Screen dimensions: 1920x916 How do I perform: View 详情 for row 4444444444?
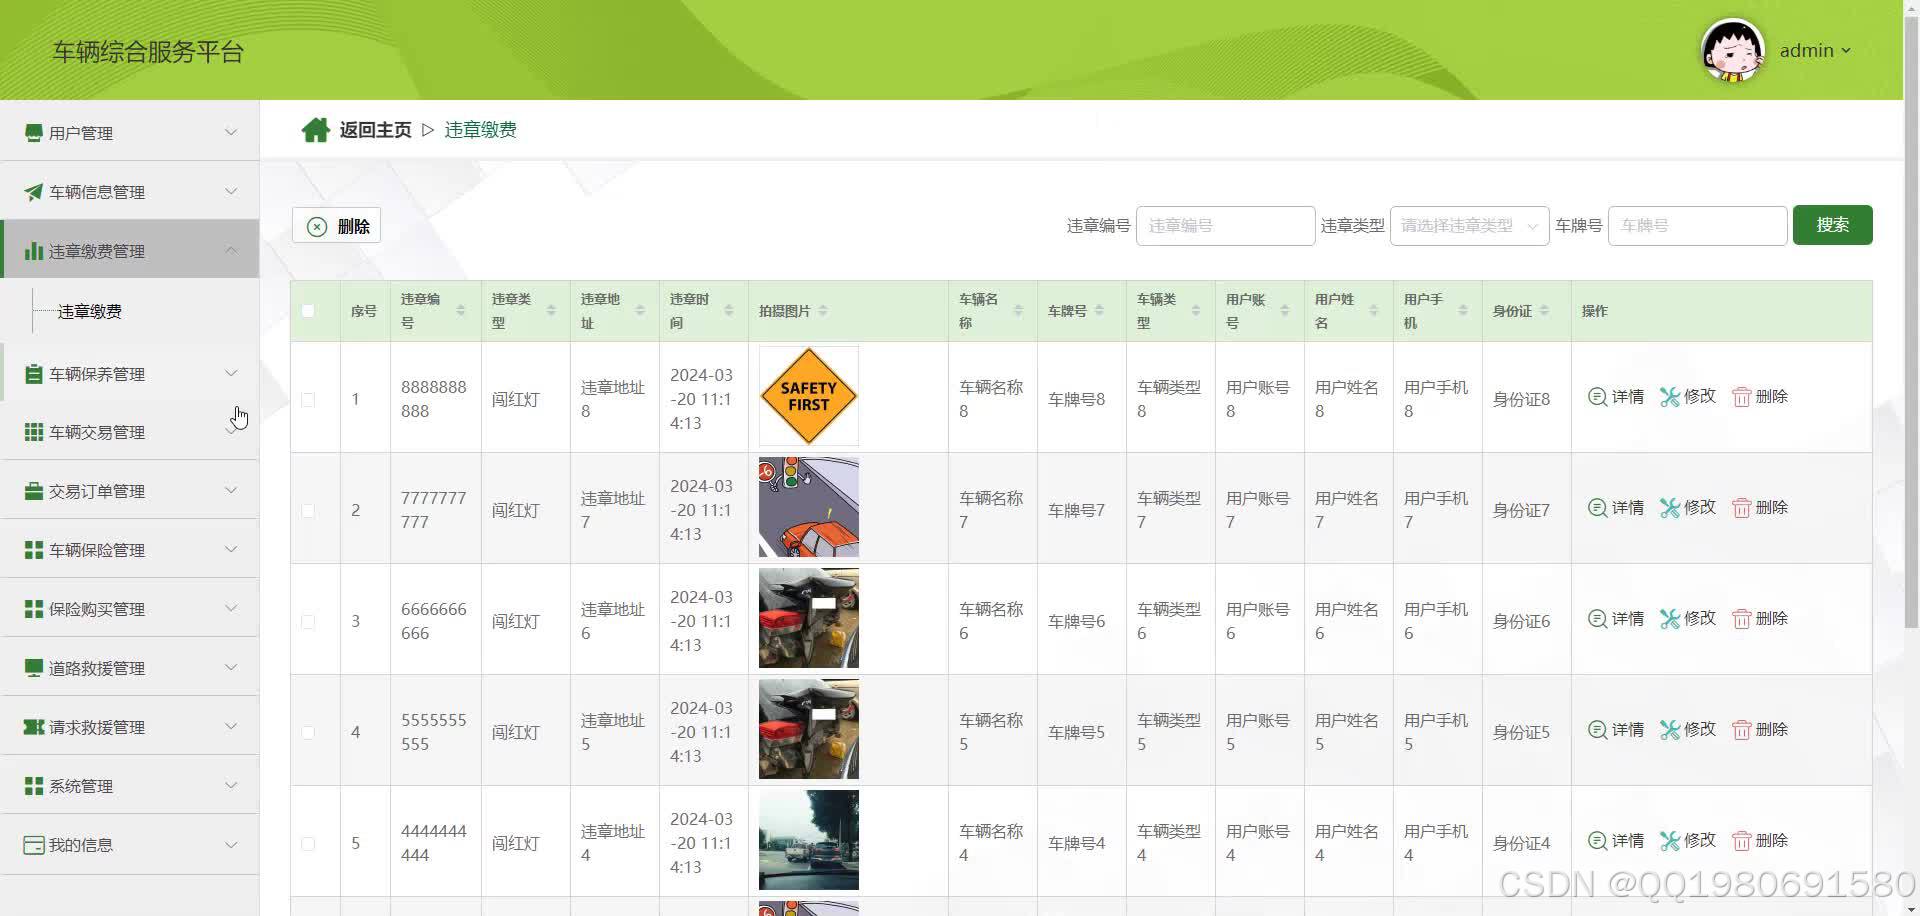(1616, 841)
